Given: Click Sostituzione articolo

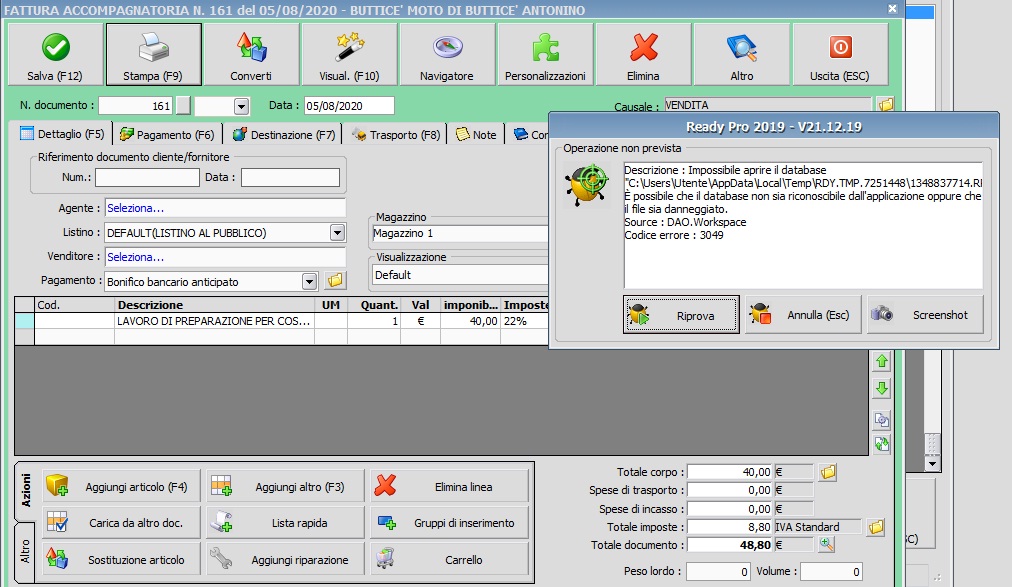Looking at the screenshot, I should click(x=121, y=559).
